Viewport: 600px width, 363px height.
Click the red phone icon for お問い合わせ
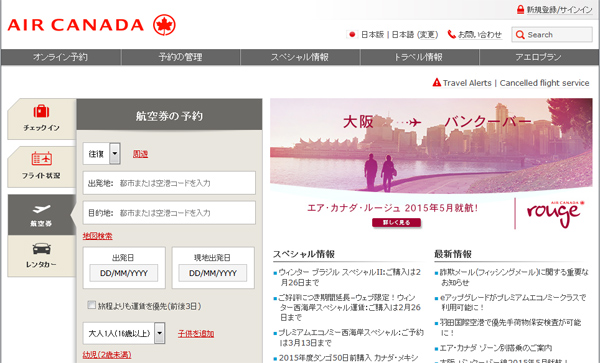click(452, 34)
